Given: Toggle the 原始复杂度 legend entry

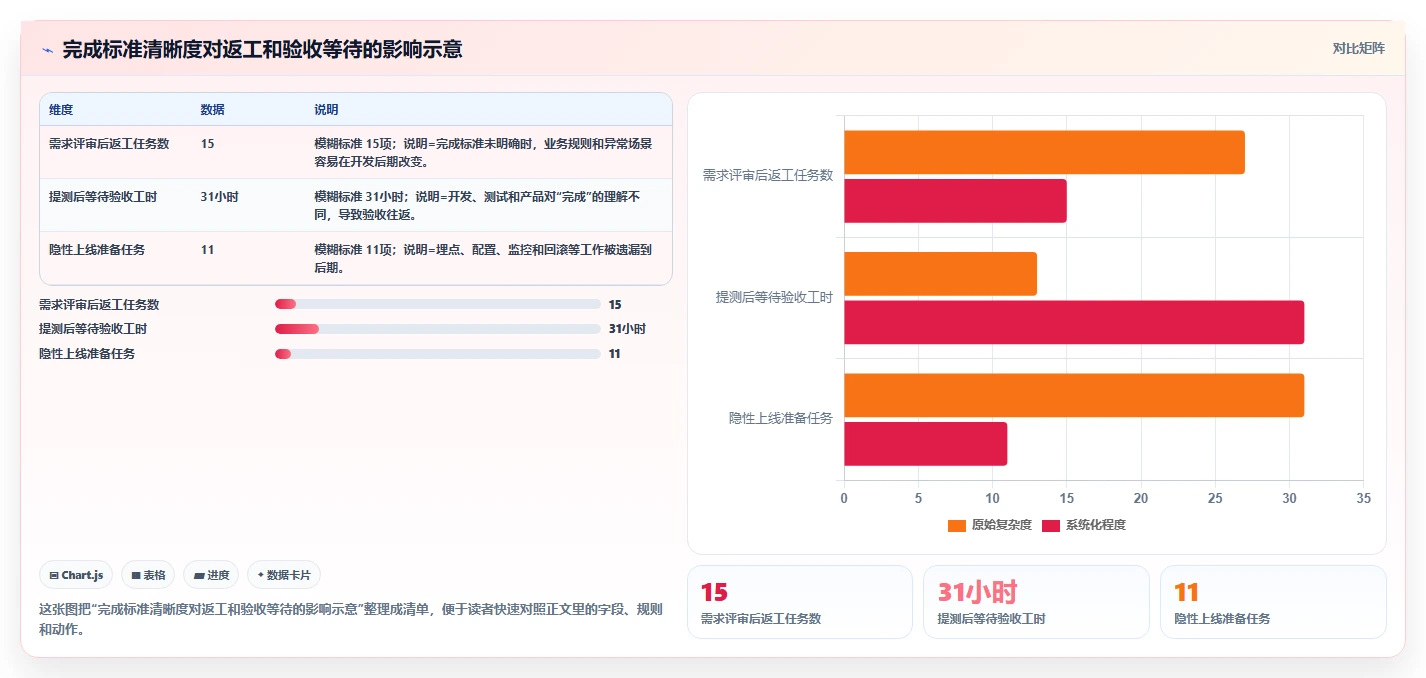Looking at the screenshot, I should [989, 525].
